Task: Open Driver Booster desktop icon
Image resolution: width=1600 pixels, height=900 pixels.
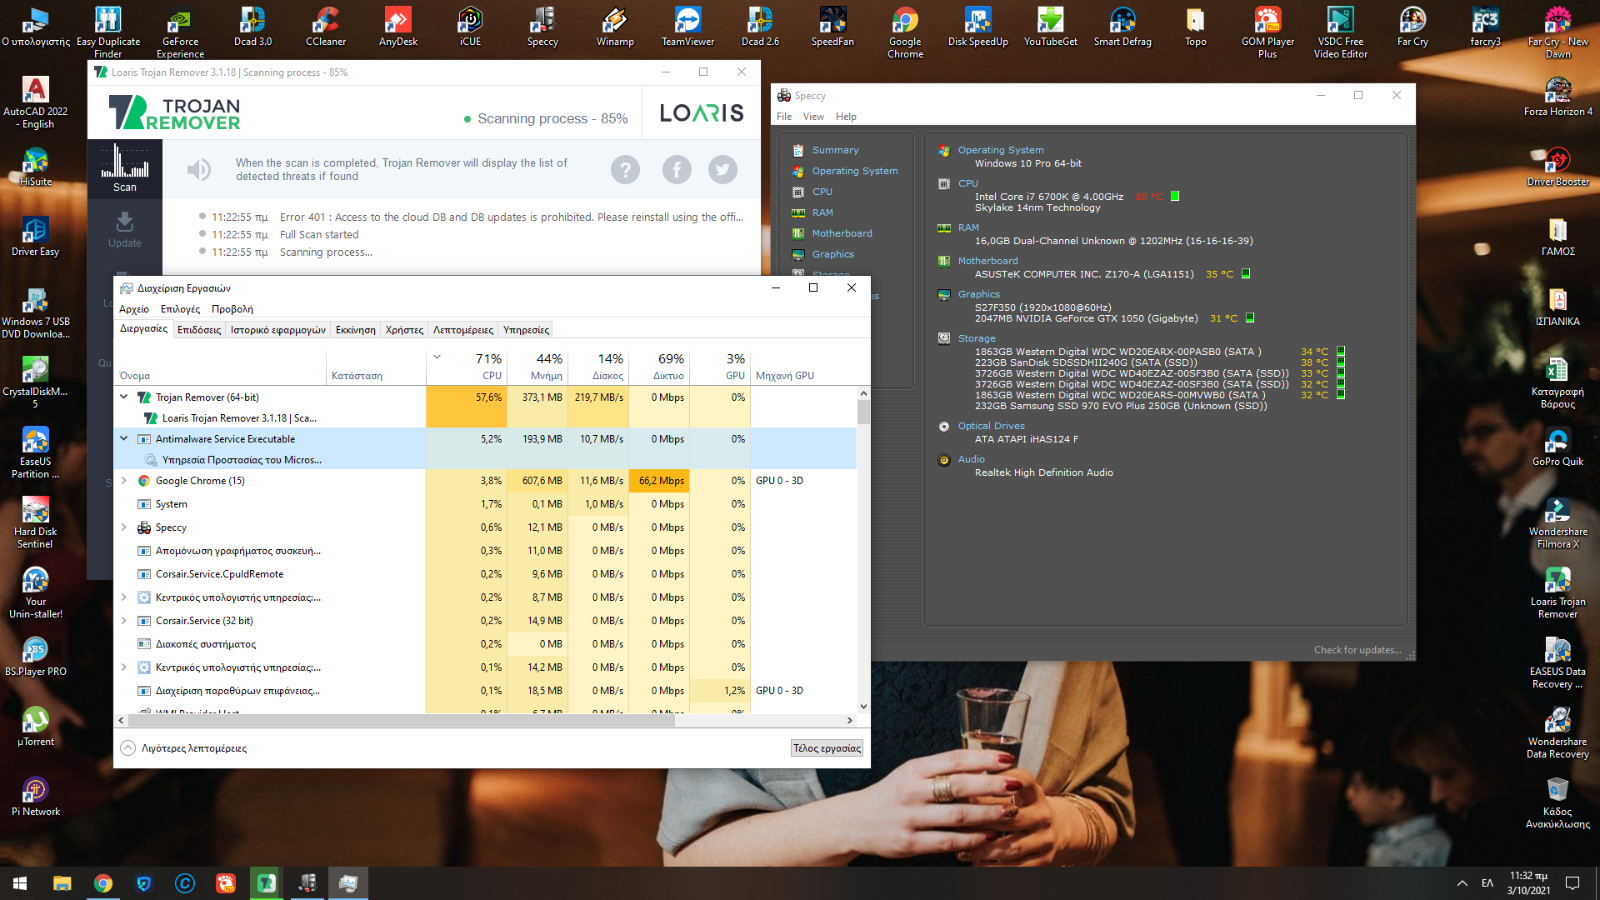Action: click(x=1558, y=166)
